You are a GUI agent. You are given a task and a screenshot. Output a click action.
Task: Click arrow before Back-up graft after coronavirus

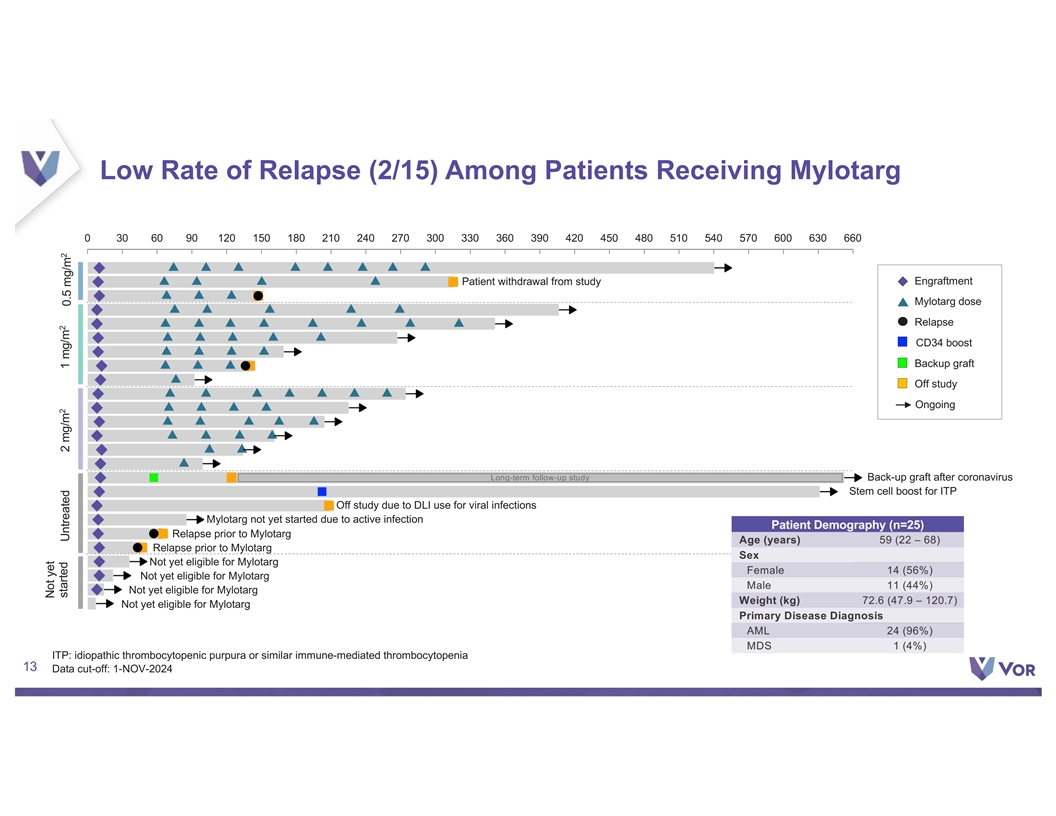[x=853, y=477]
